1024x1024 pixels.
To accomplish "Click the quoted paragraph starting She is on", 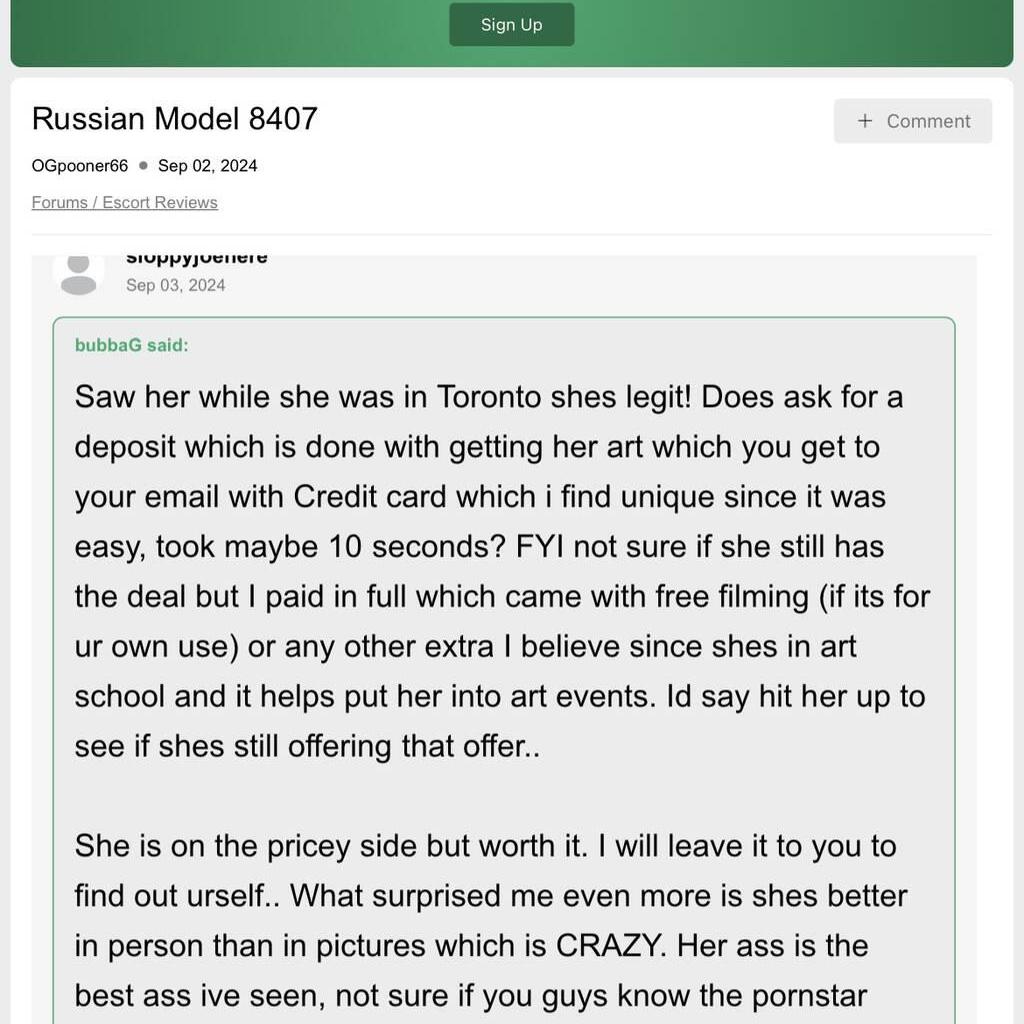I will 490,921.
